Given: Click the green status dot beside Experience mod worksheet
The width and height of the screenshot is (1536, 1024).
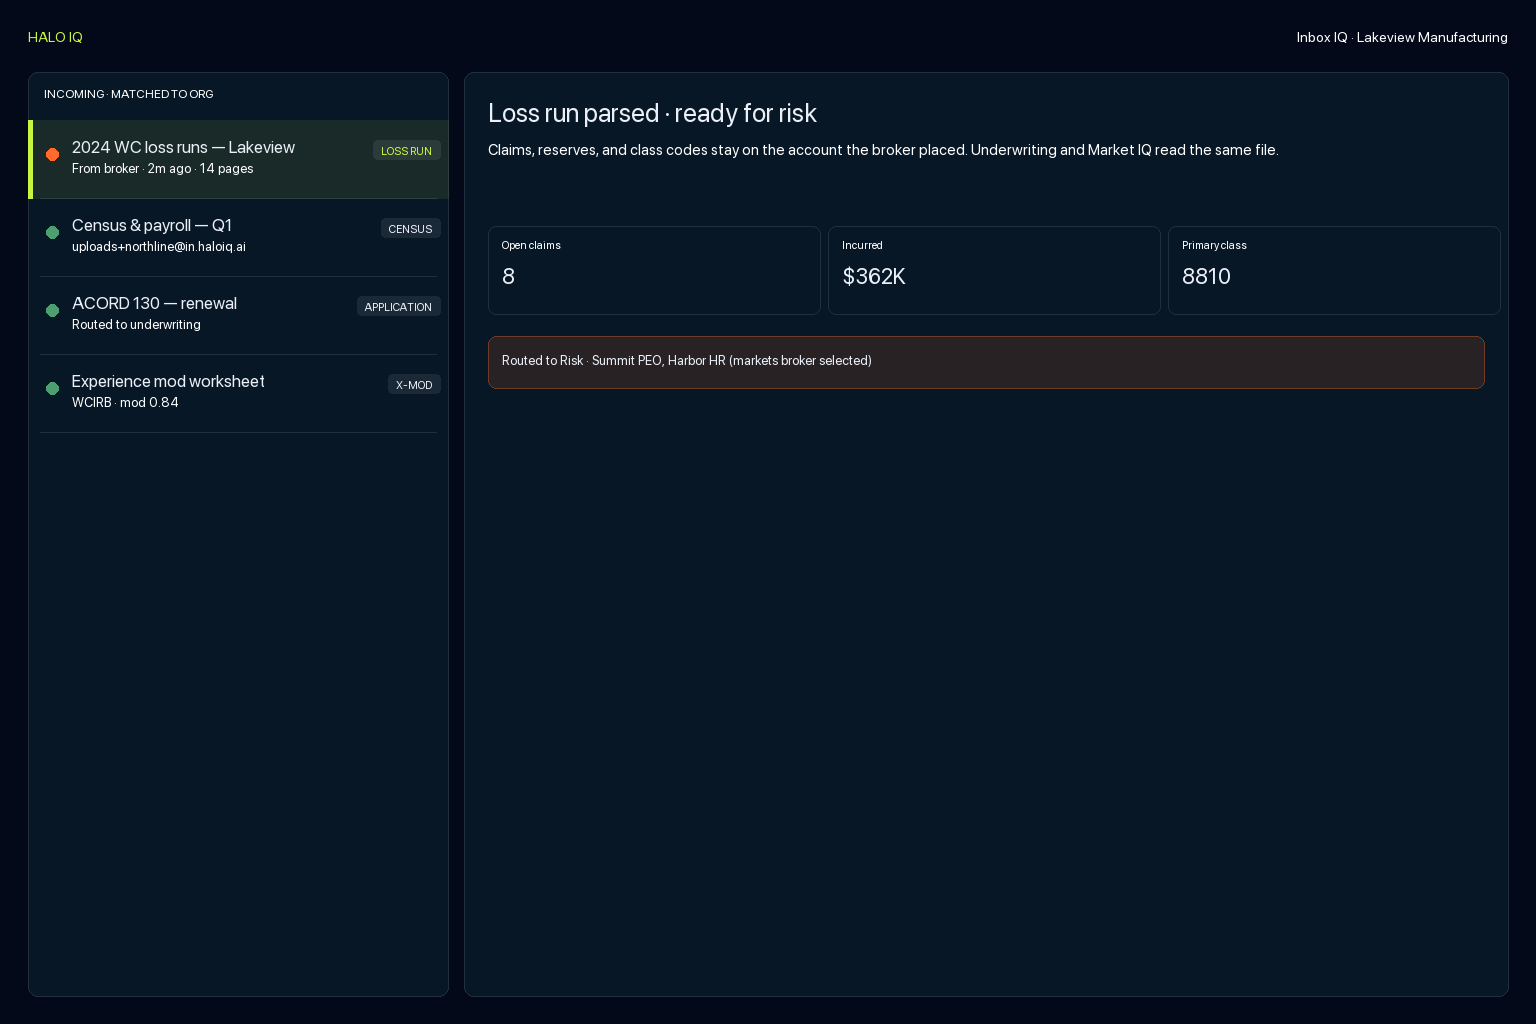Looking at the screenshot, I should point(53,388).
